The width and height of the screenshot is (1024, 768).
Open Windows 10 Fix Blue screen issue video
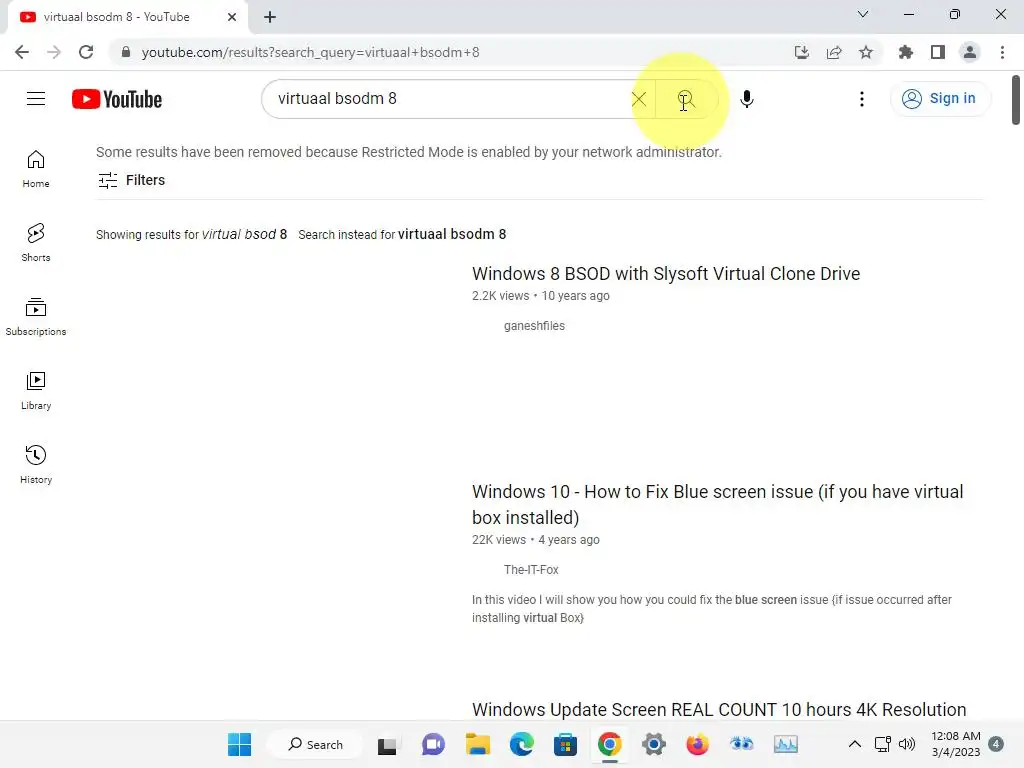pos(717,504)
